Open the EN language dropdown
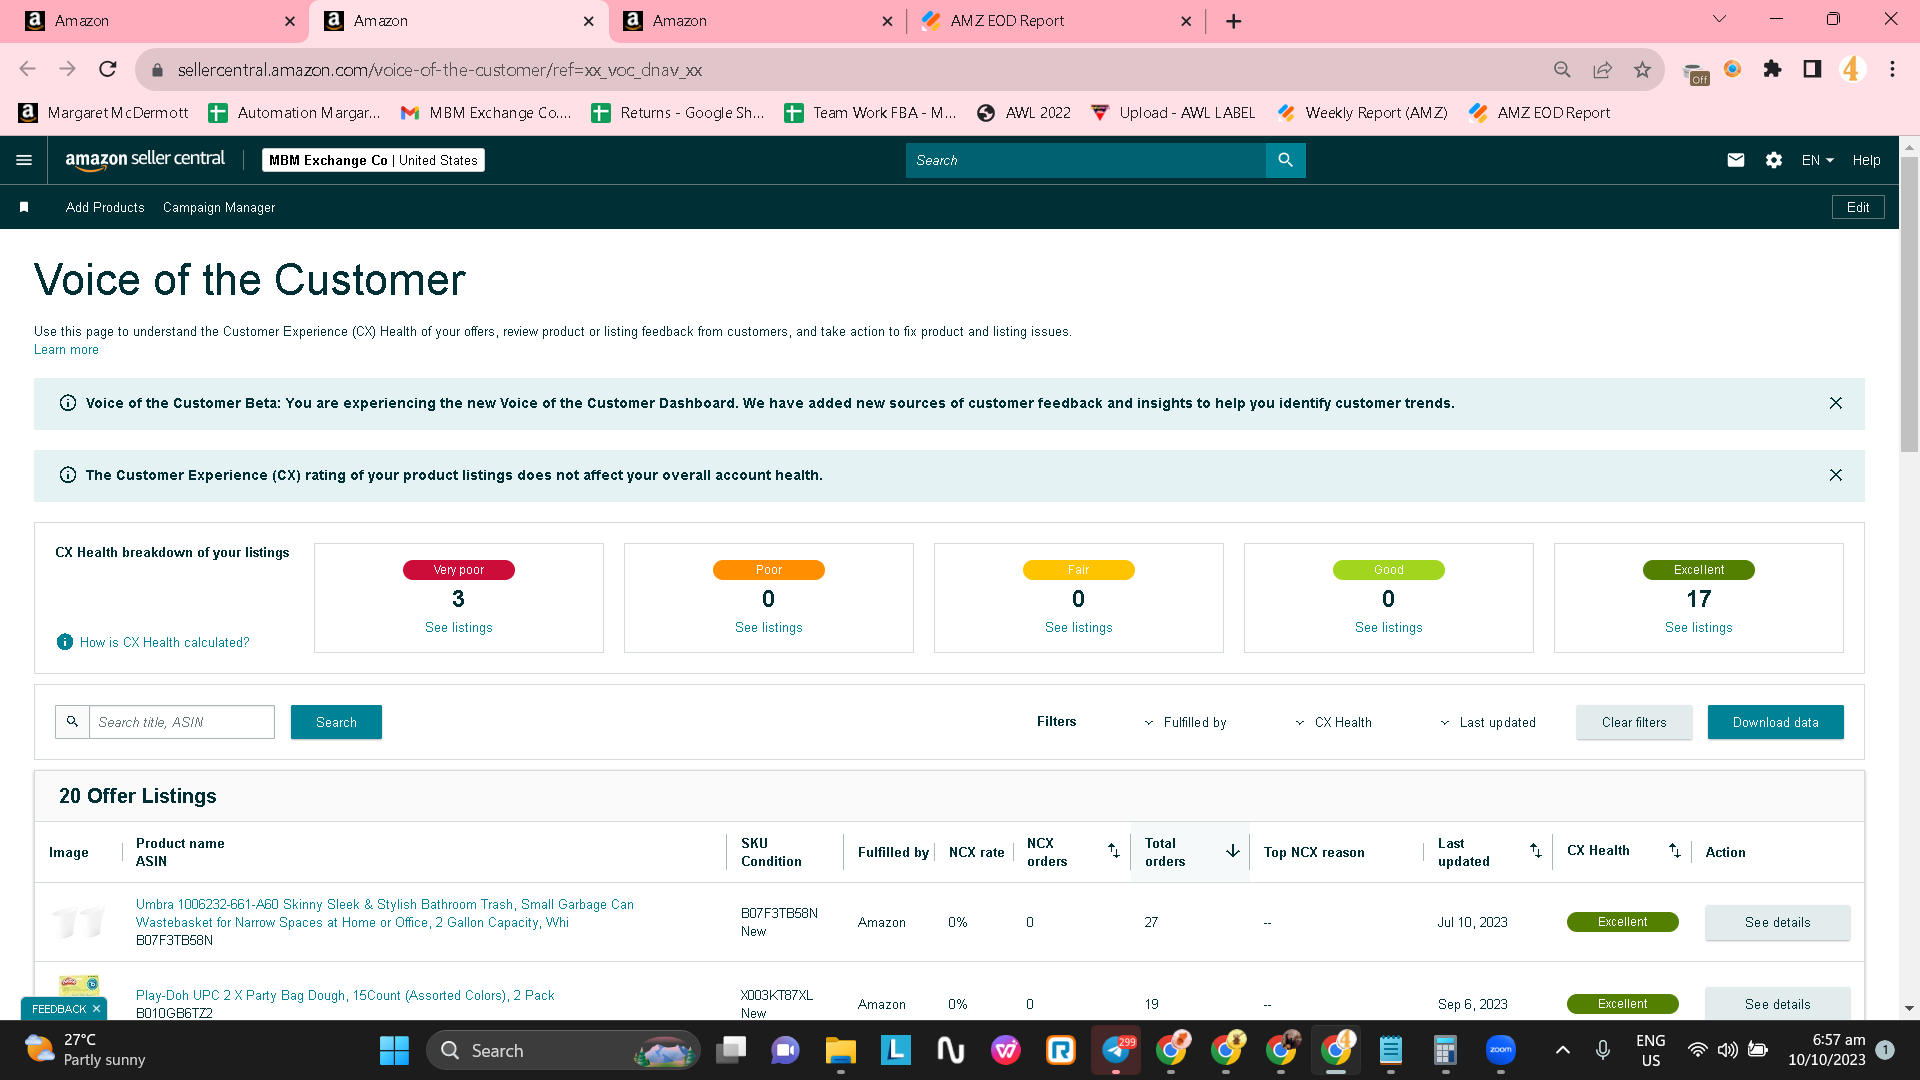Viewport: 1920px width, 1080px height. pyautogui.click(x=1818, y=160)
